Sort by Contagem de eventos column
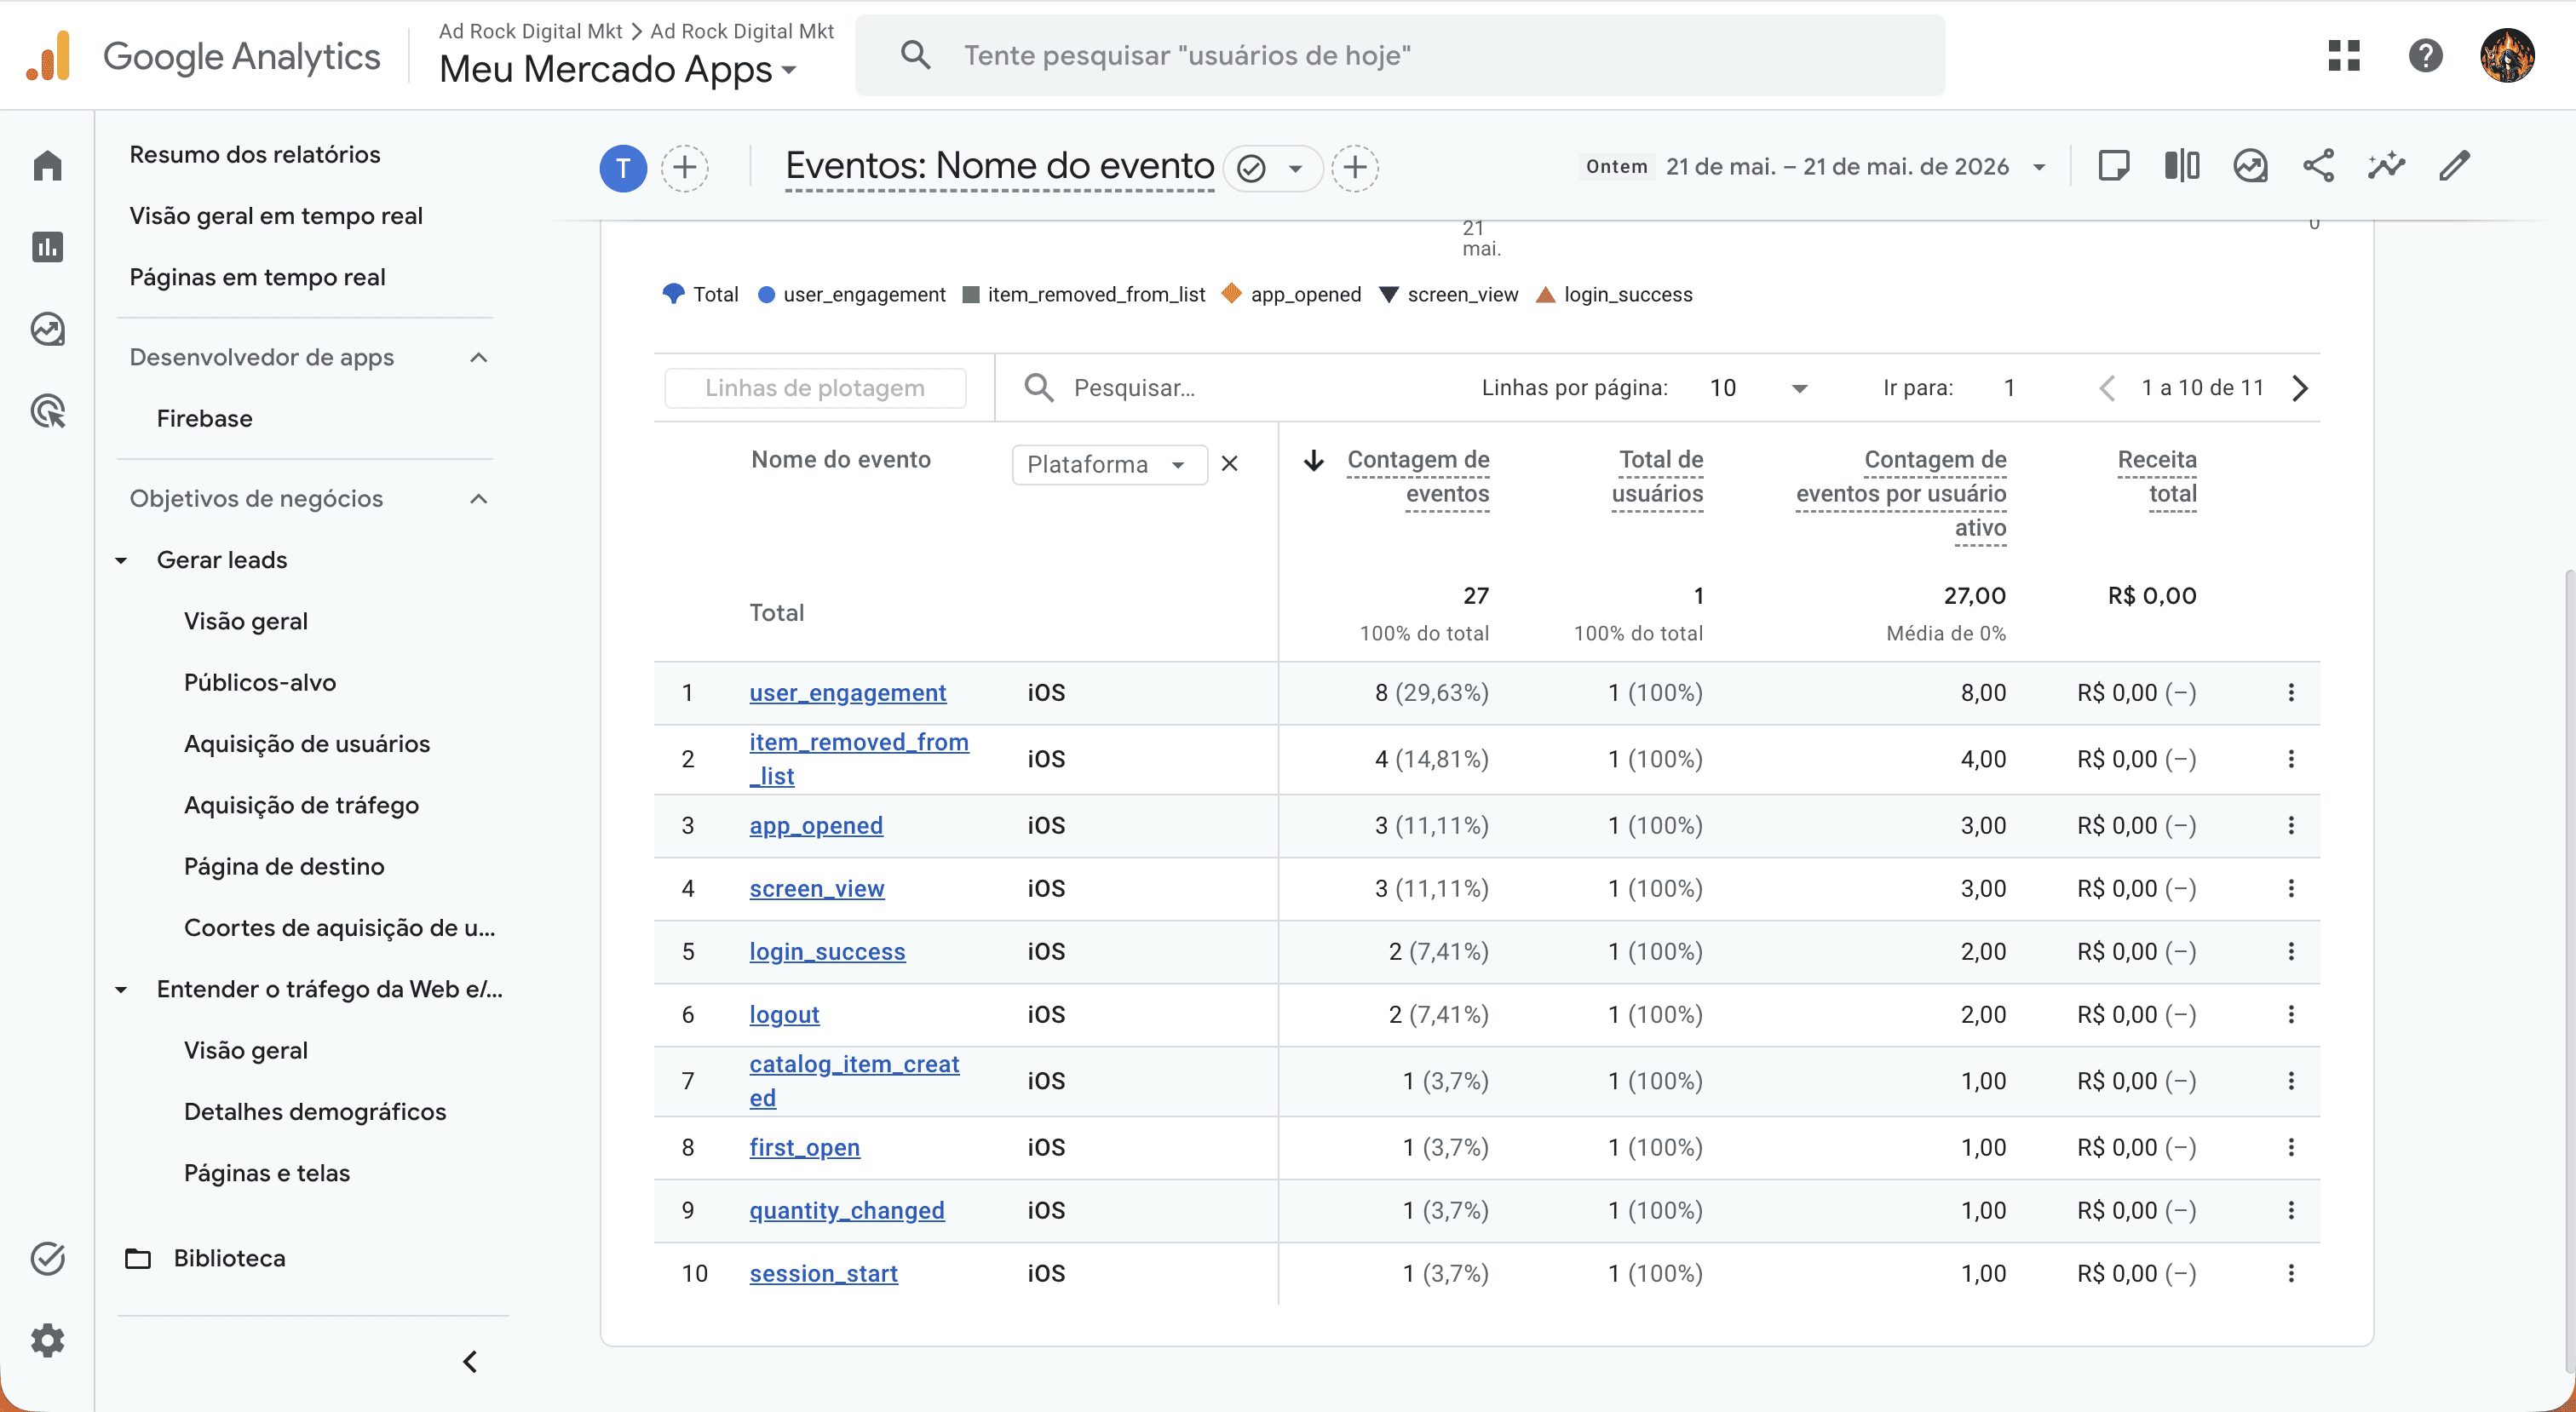This screenshot has width=2576, height=1412. [x=1417, y=477]
